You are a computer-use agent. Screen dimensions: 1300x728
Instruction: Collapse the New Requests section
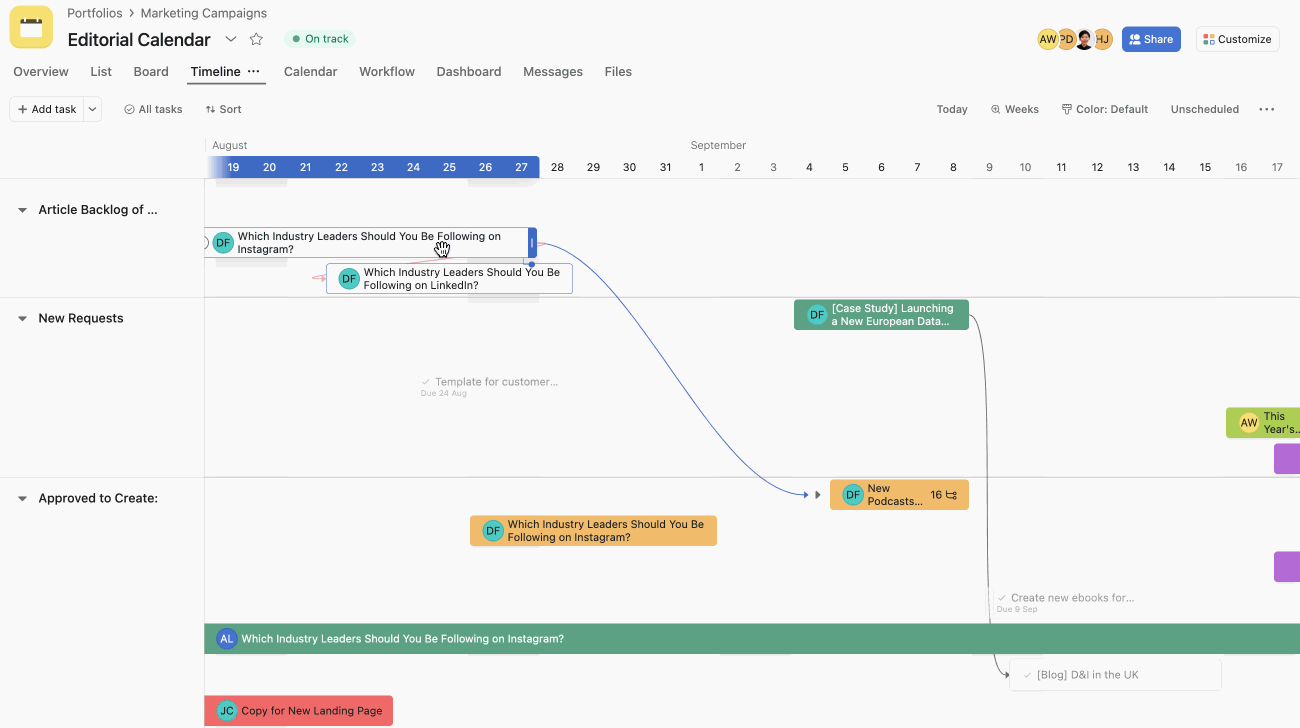click(22, 319)
